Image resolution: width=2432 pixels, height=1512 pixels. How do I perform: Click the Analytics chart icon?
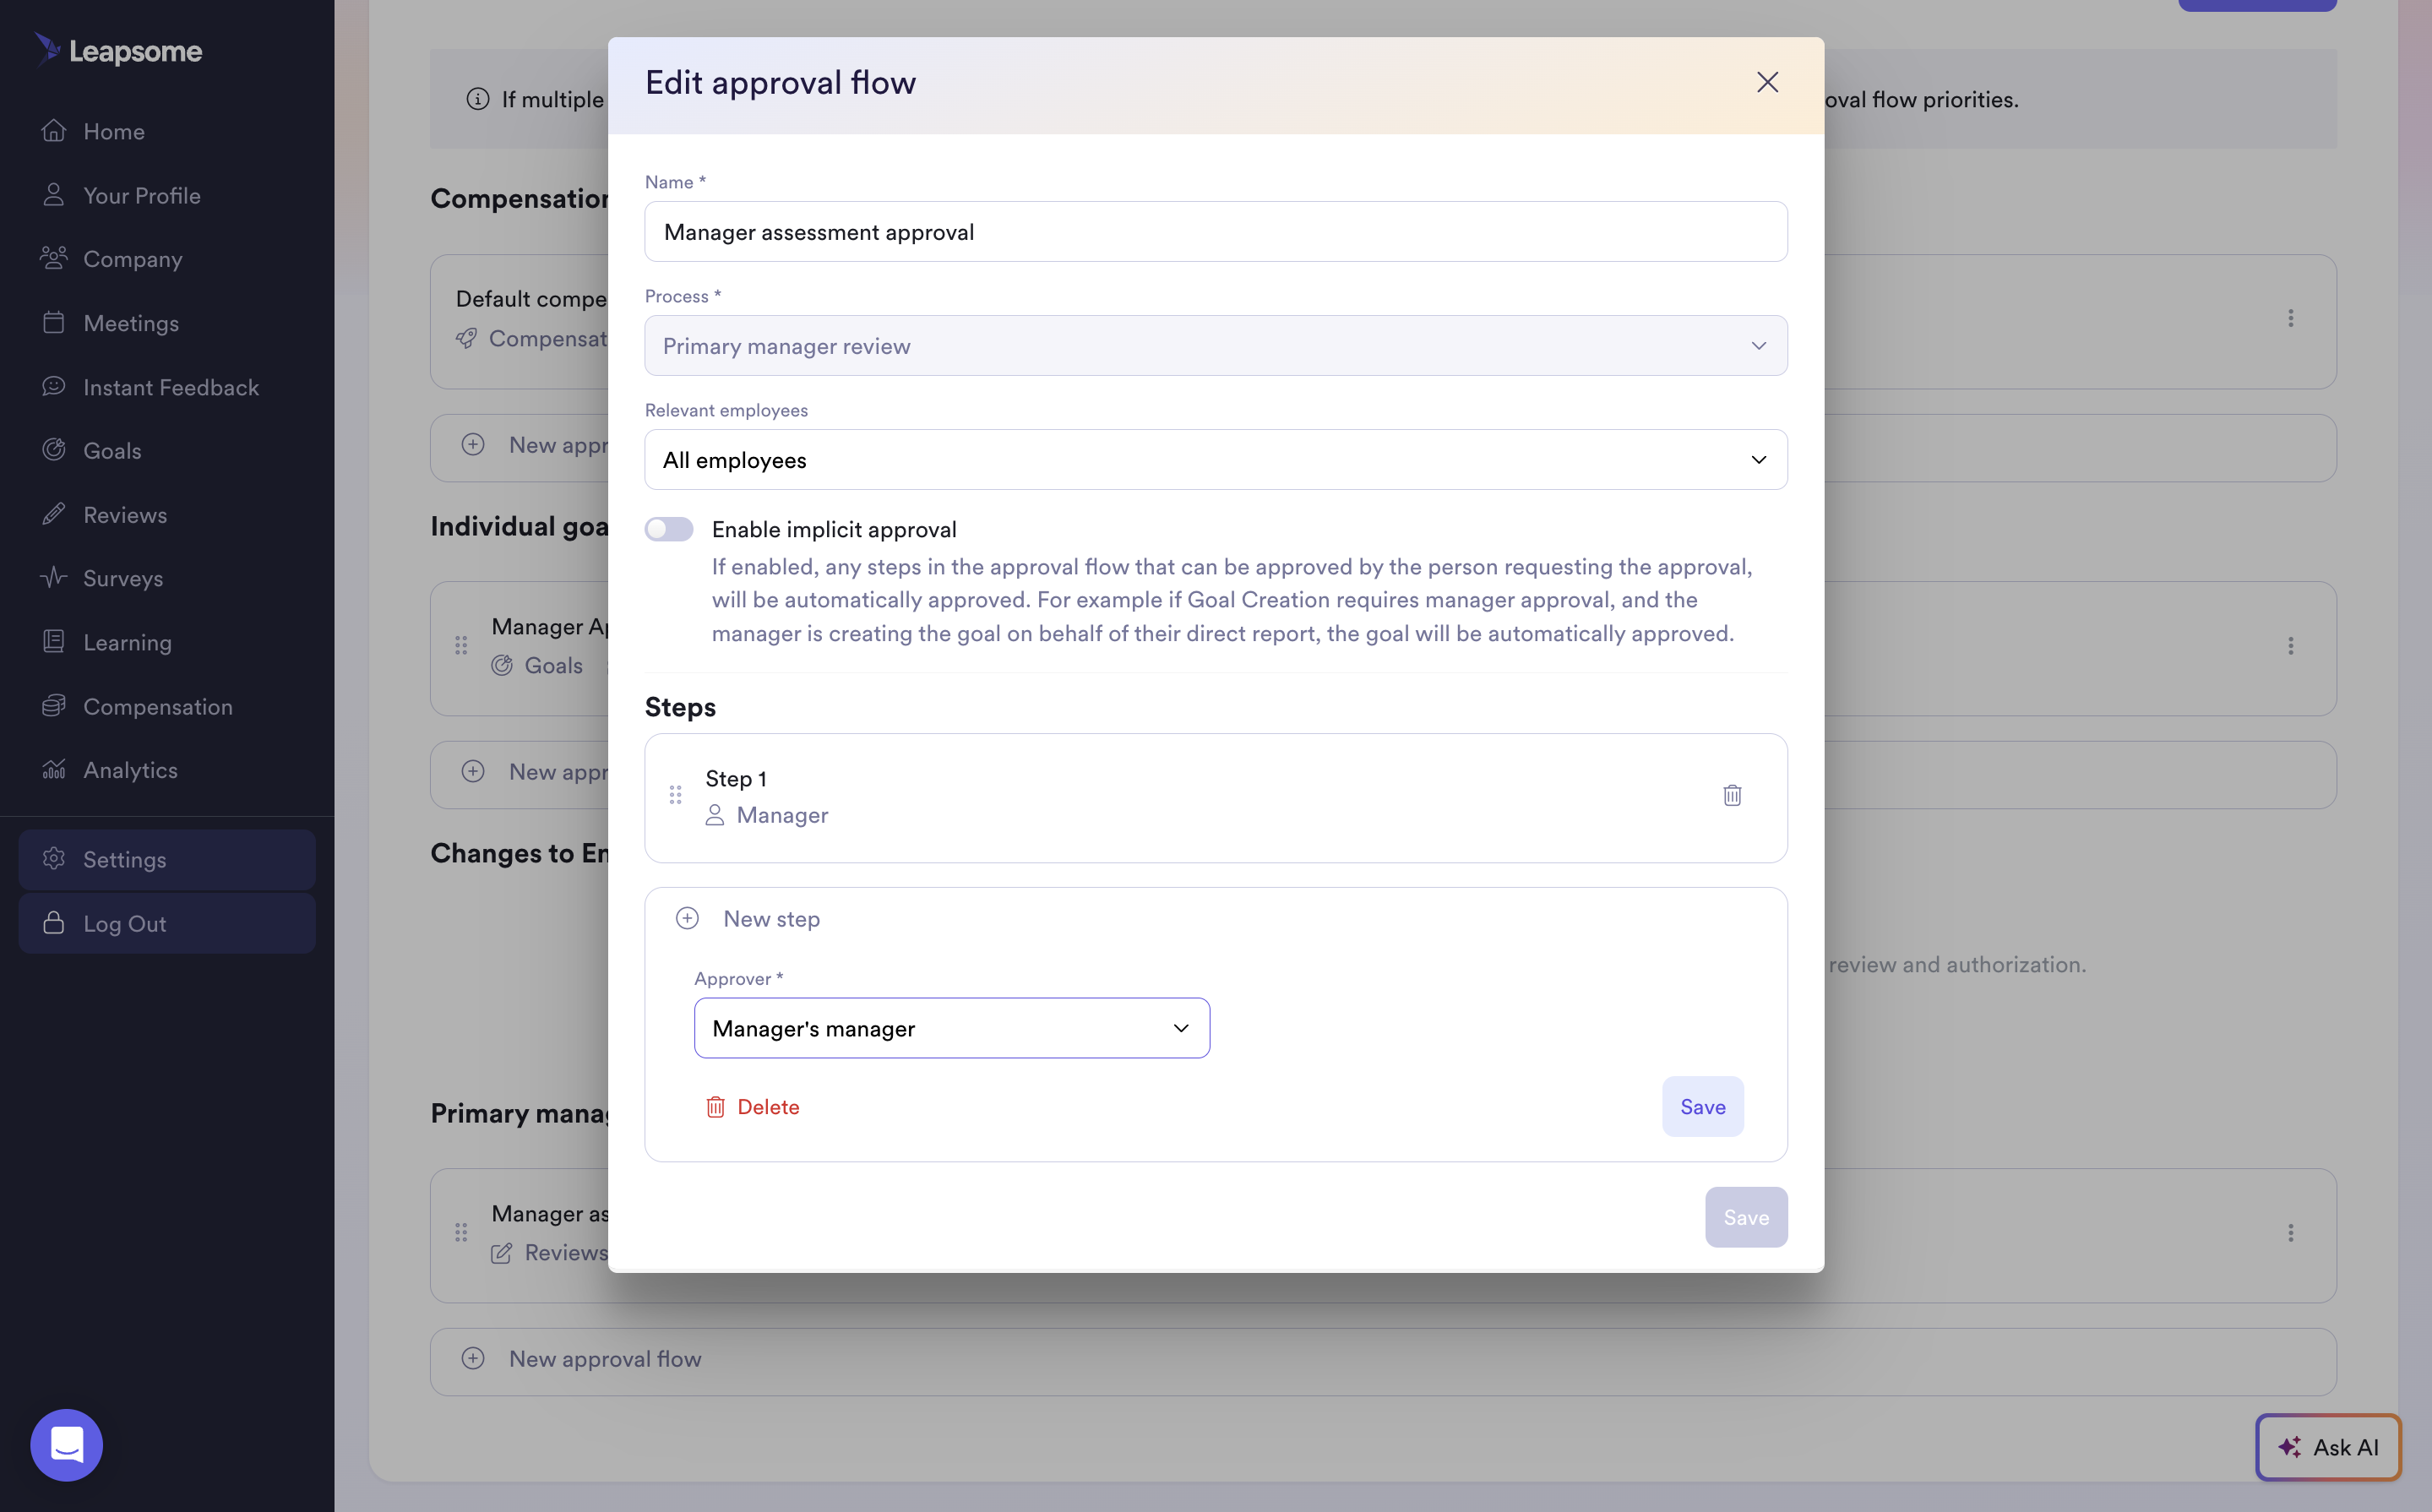[x=54, y=769]
